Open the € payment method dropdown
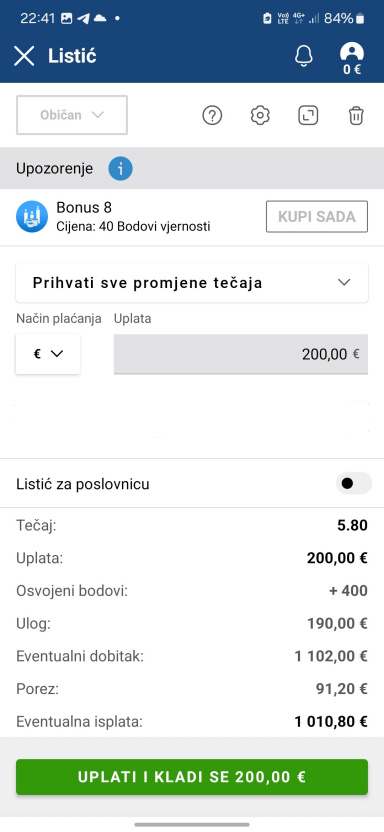Screen dimensions: 384x832 tap(48, 354)
